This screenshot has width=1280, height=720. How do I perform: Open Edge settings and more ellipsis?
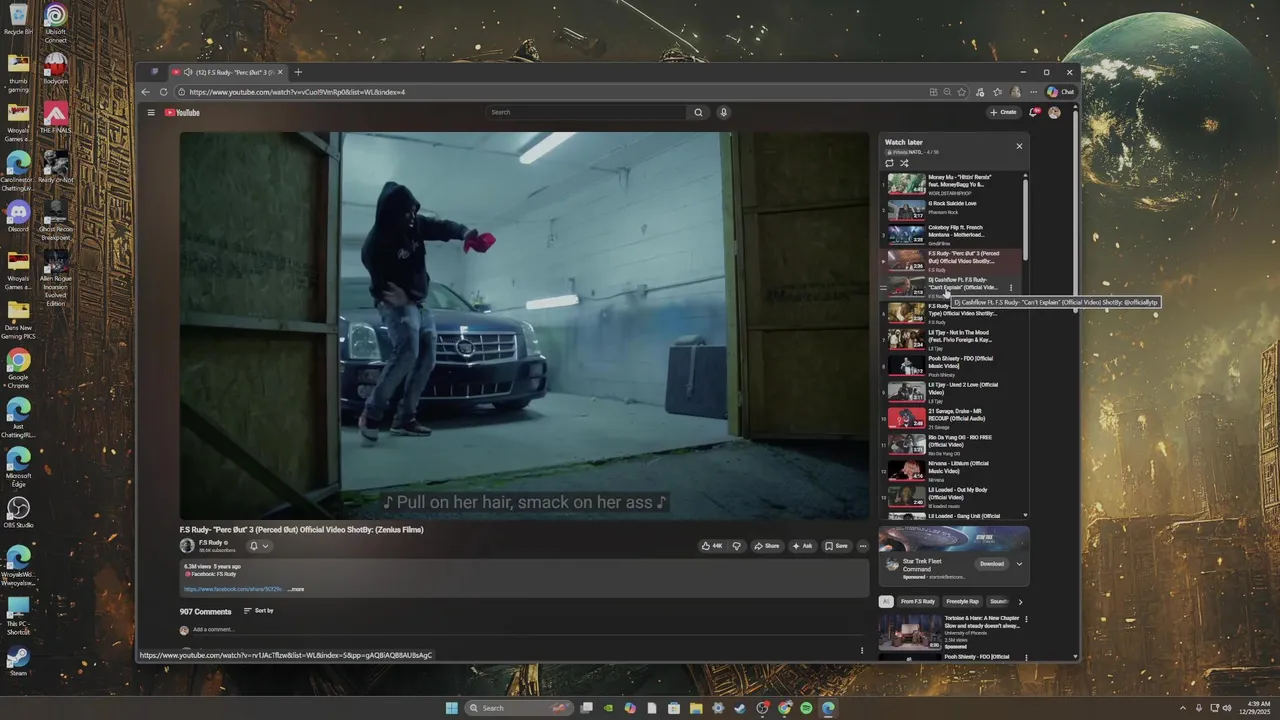click(1033, 92)
